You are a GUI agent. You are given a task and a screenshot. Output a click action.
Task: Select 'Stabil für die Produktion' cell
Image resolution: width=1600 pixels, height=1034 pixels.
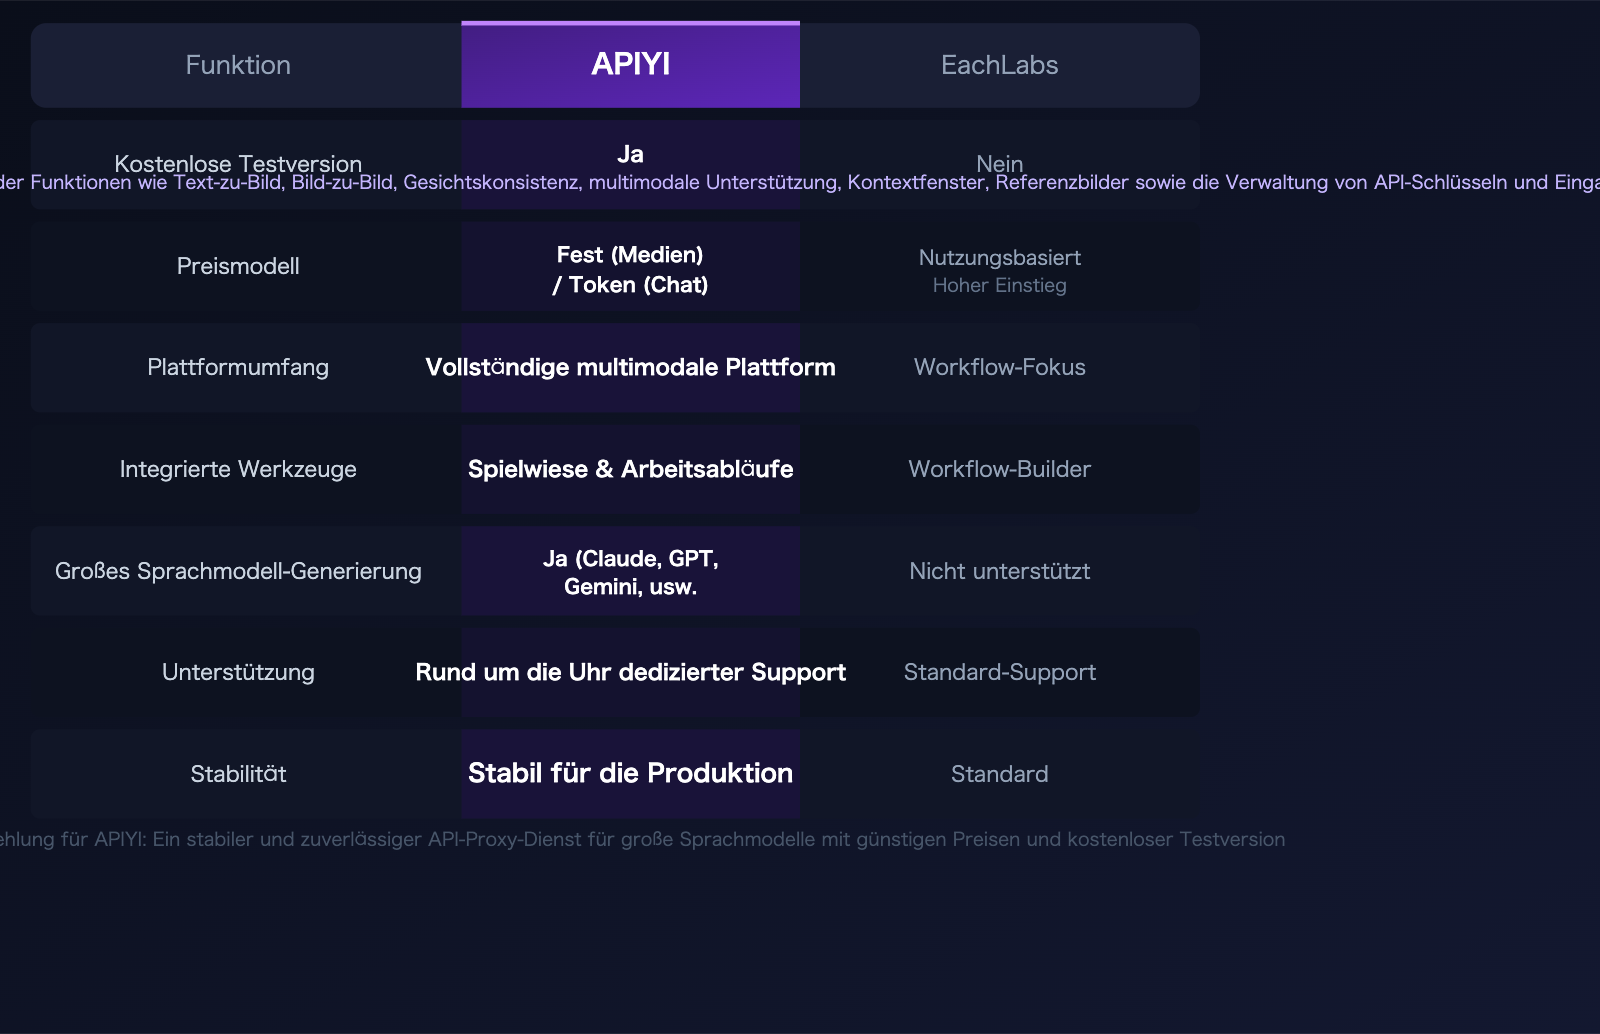pos(629,773)
